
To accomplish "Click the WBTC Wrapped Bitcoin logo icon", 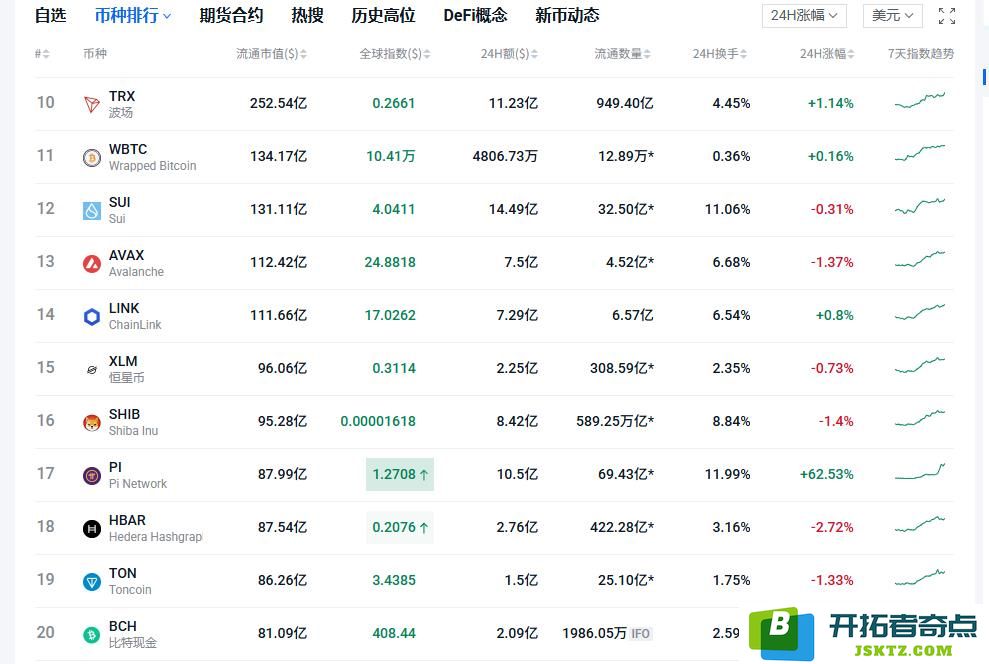I will click(92, 157).
